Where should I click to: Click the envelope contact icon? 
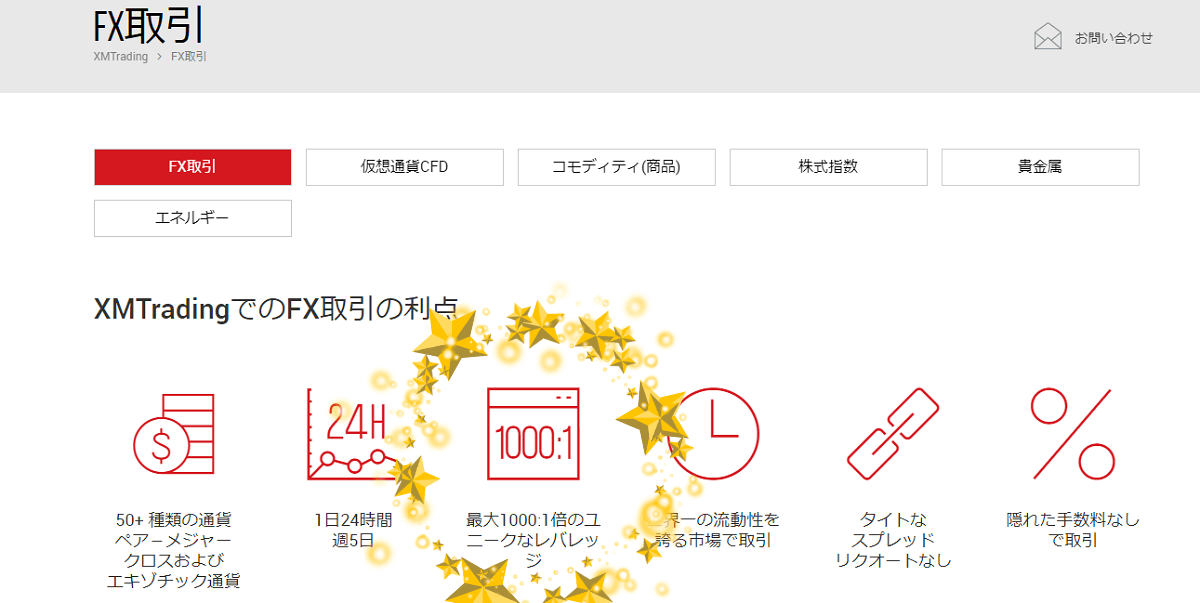point(1048,37)
